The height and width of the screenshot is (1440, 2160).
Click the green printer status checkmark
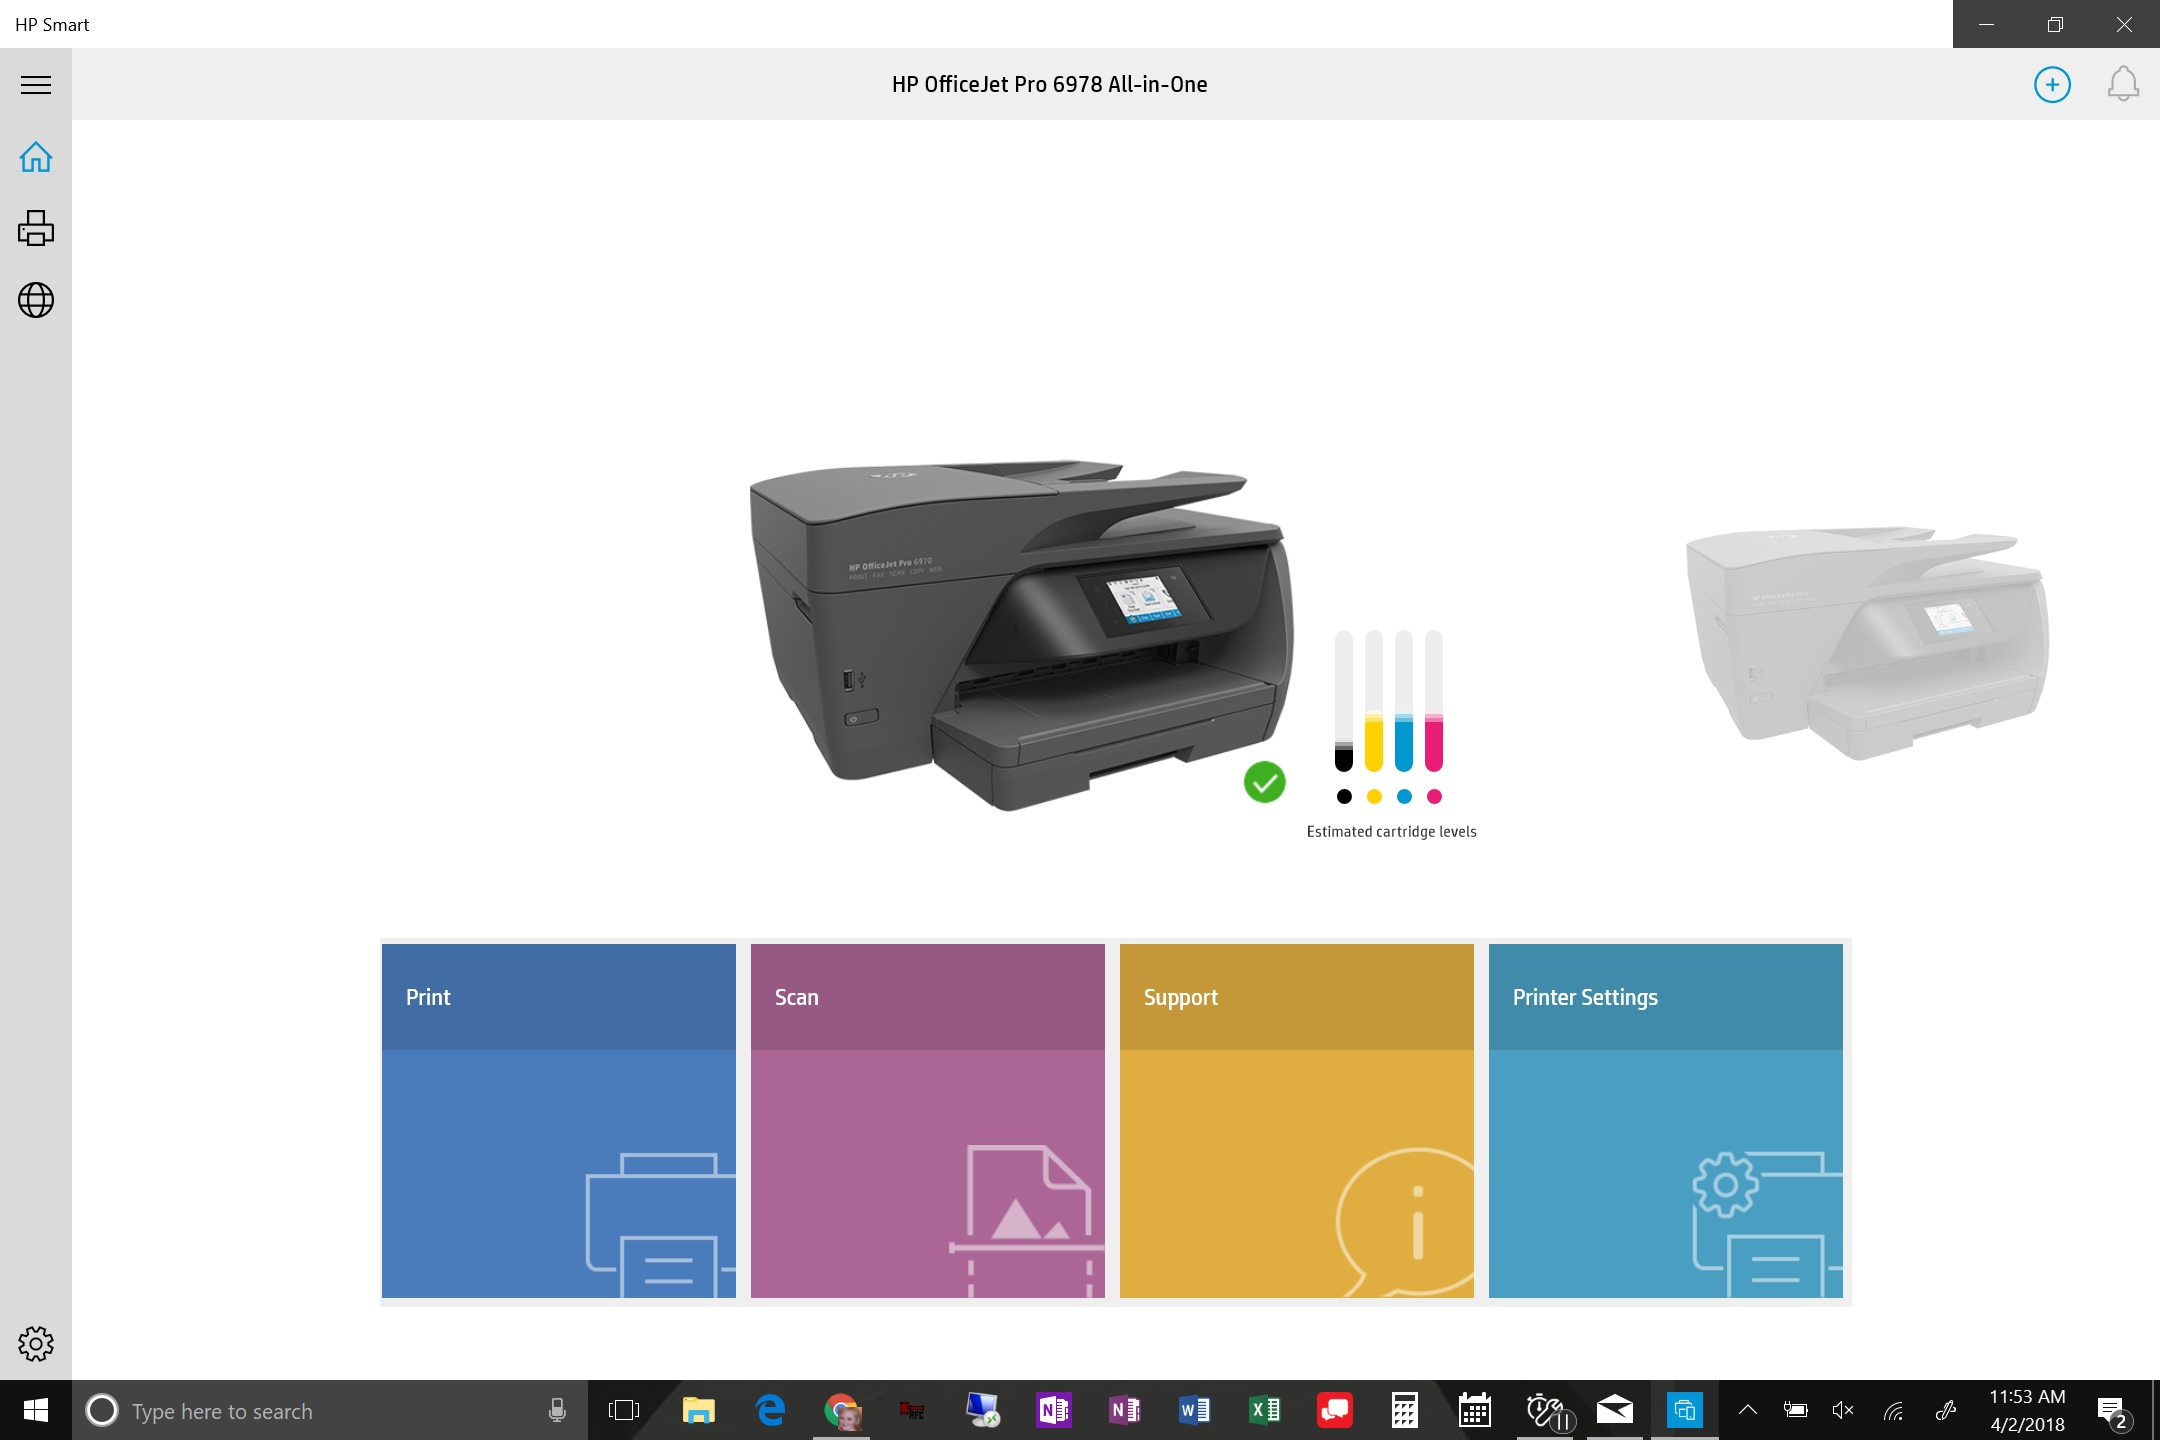tap(1264, 782)
